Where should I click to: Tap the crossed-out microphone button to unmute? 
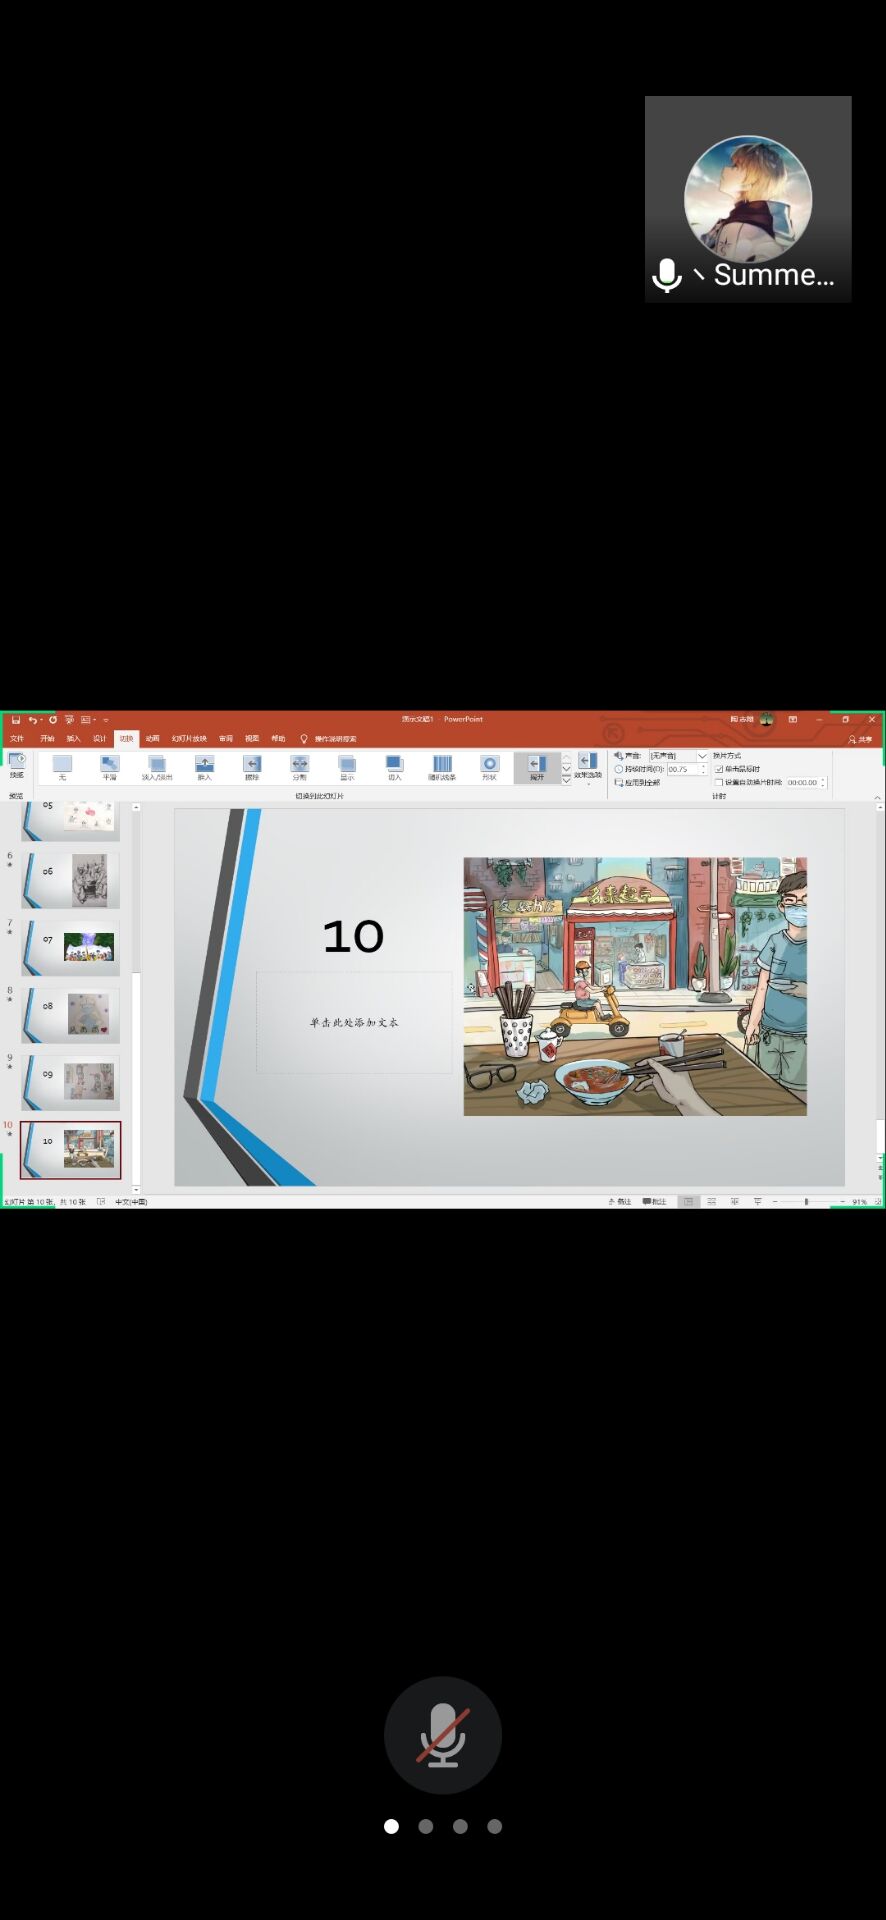point(442,1735)
